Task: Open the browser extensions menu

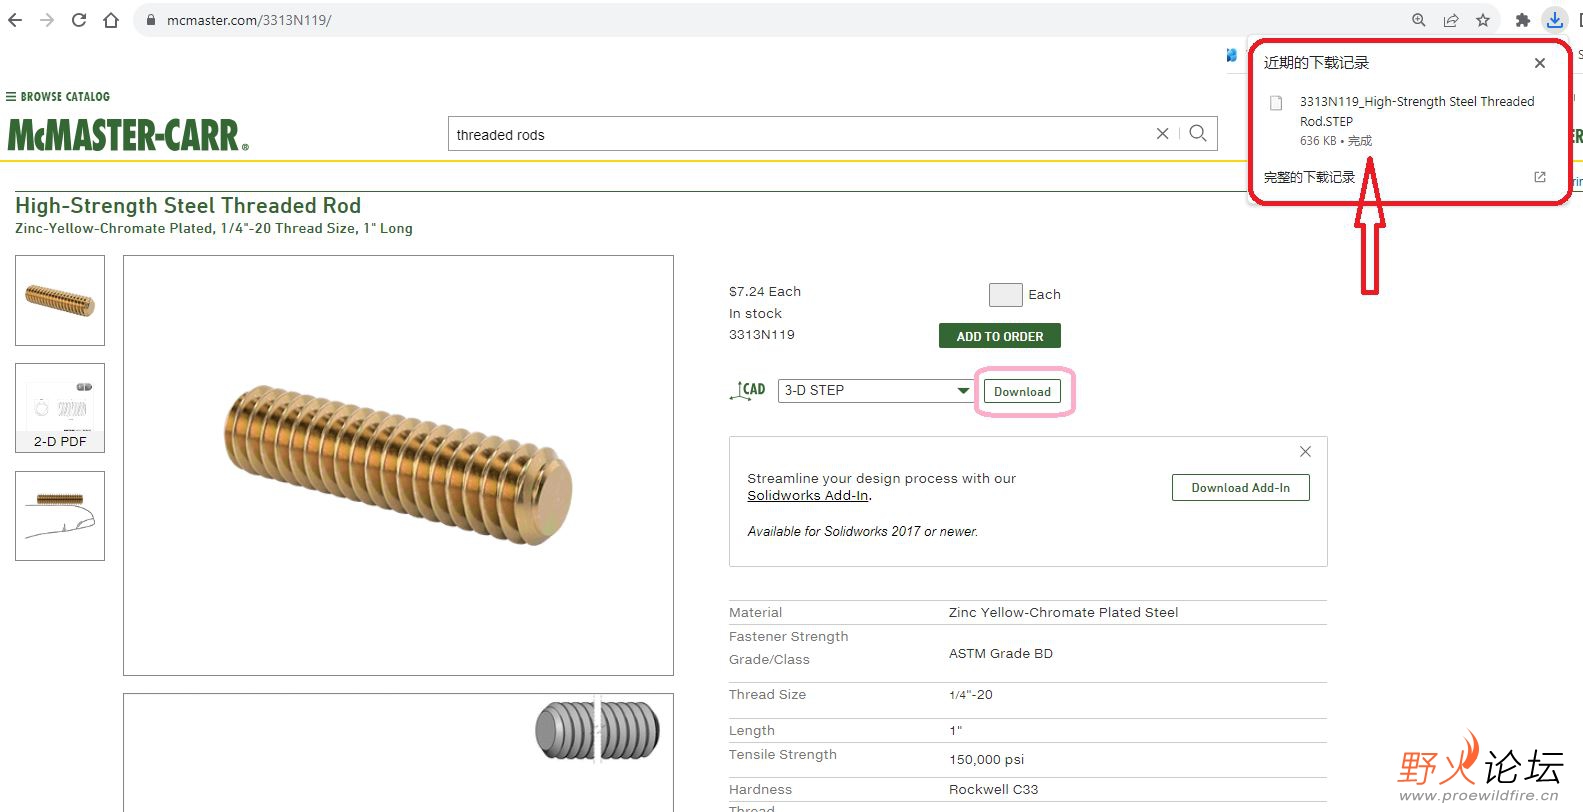Action: point(1523,20)
